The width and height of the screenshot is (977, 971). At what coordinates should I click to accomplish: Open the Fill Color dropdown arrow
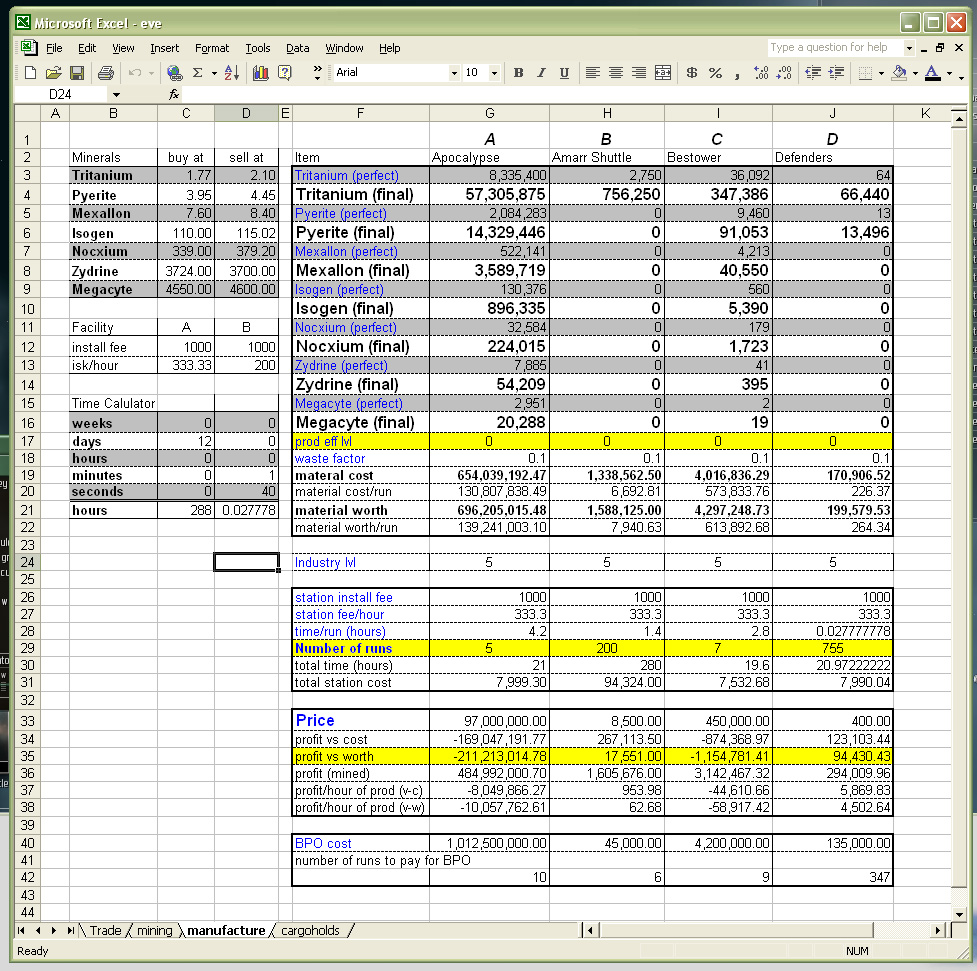point(915,74)
